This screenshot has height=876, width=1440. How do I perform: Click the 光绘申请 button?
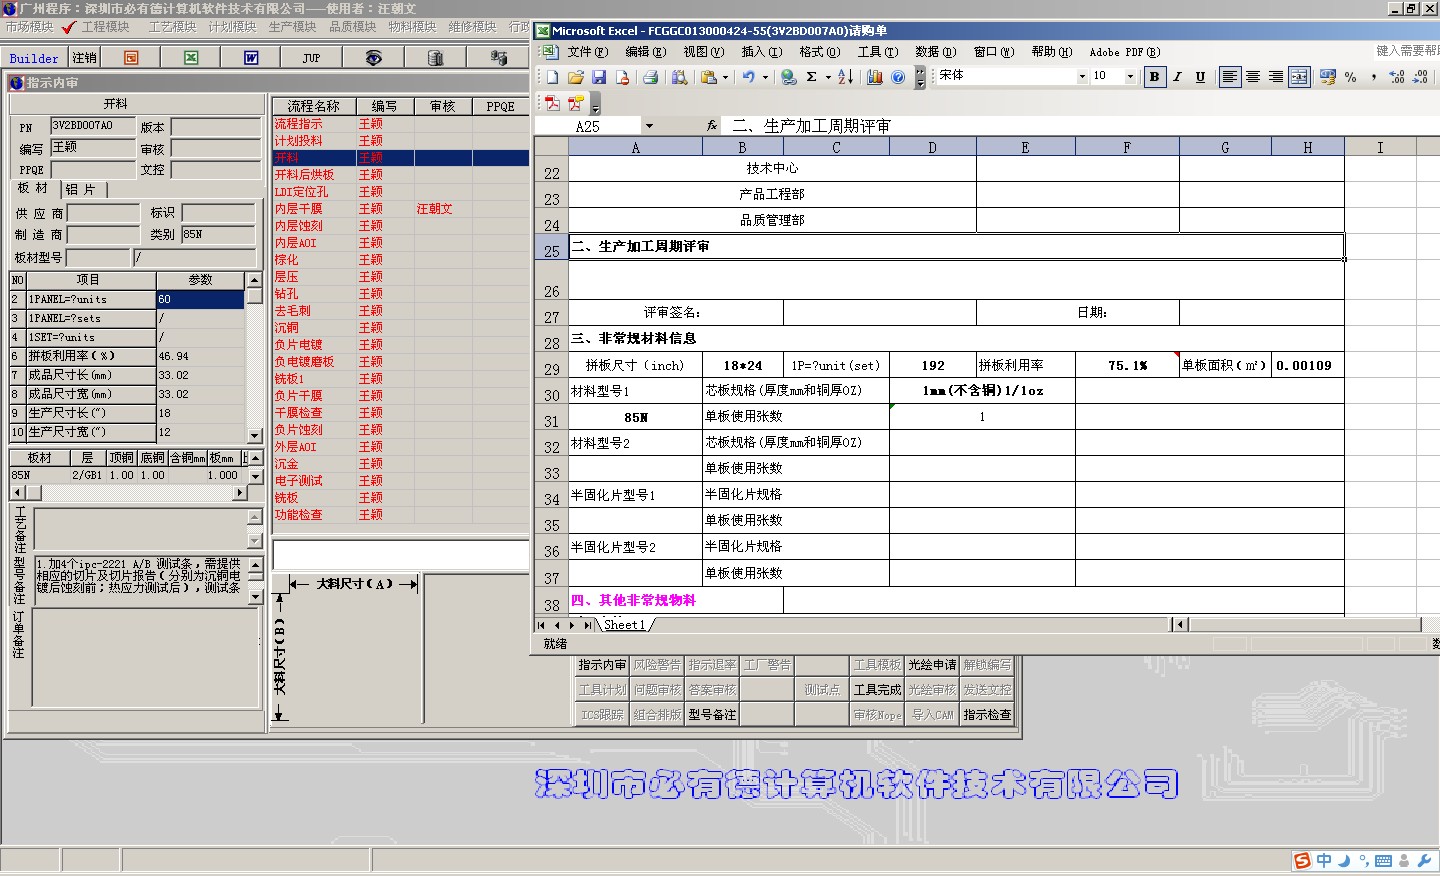(932, 665)
